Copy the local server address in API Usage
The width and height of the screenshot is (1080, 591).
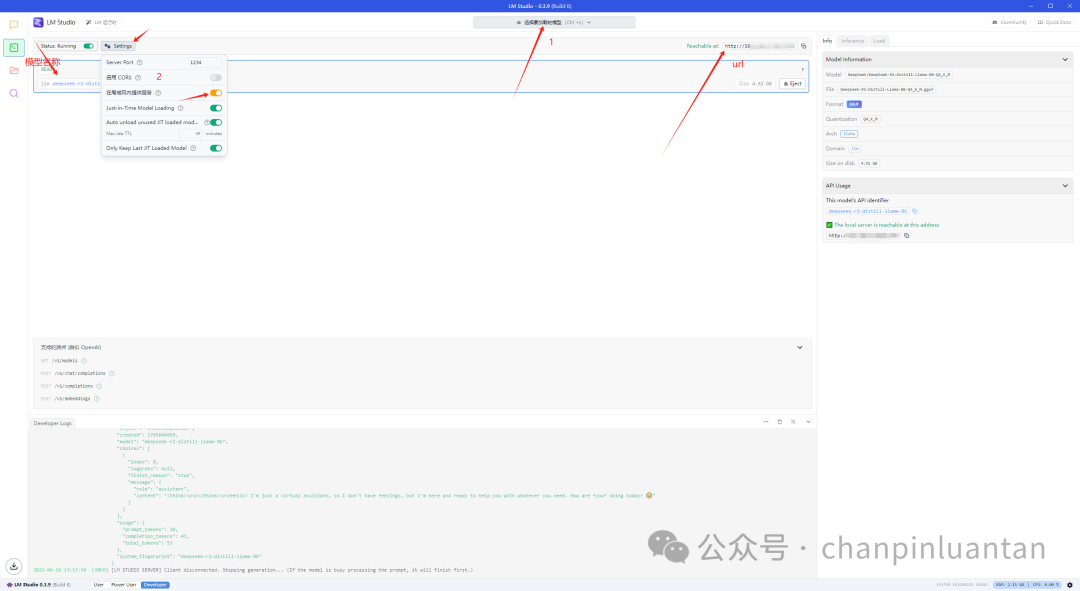coord(906,236)
